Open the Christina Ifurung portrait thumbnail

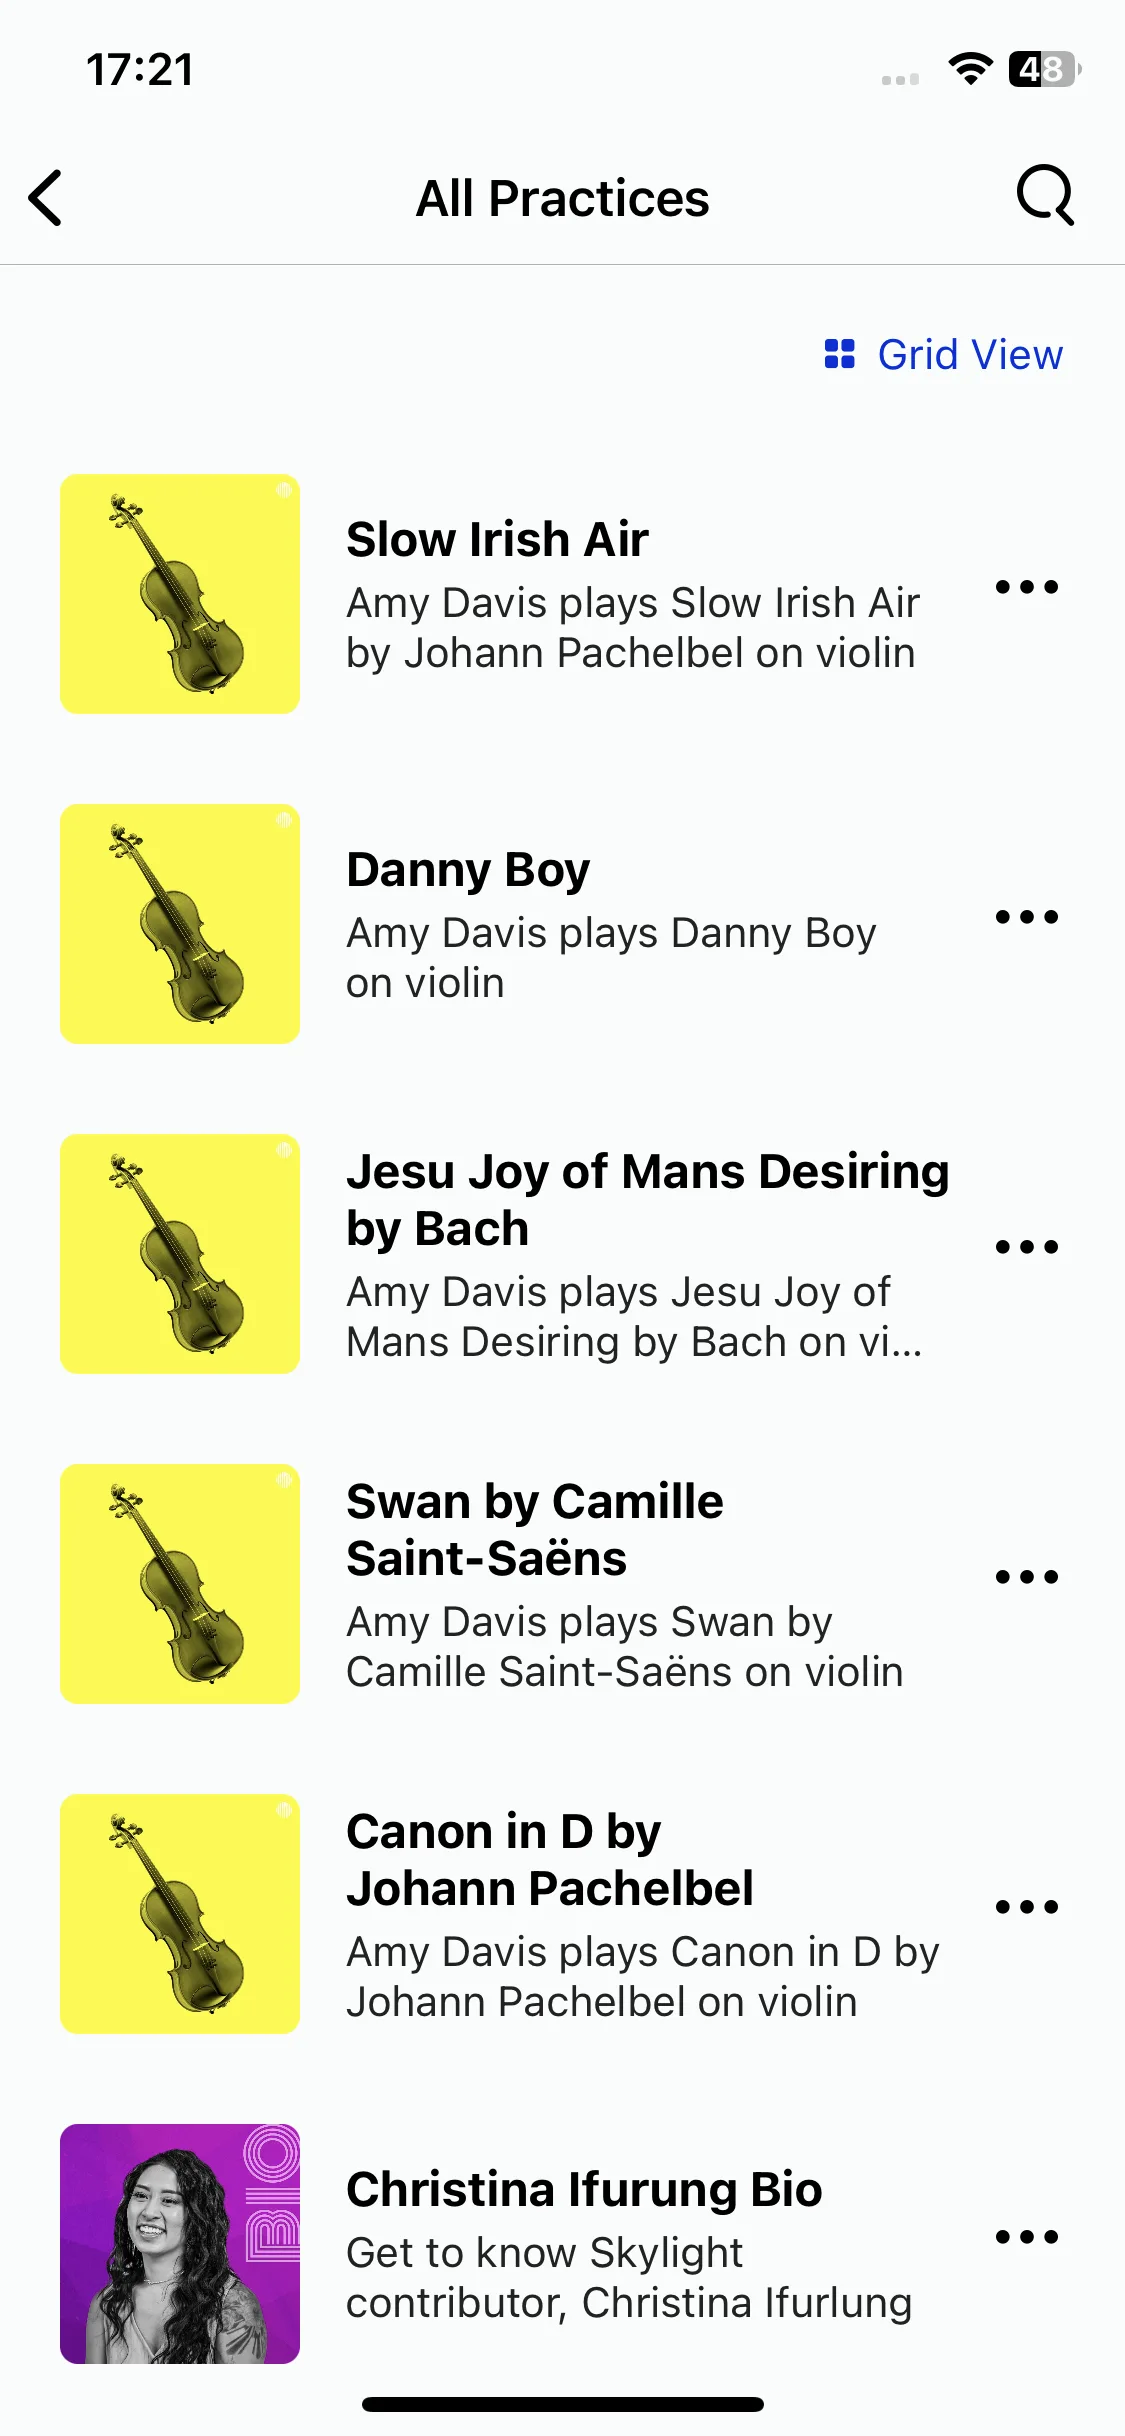coord(180,2244)
